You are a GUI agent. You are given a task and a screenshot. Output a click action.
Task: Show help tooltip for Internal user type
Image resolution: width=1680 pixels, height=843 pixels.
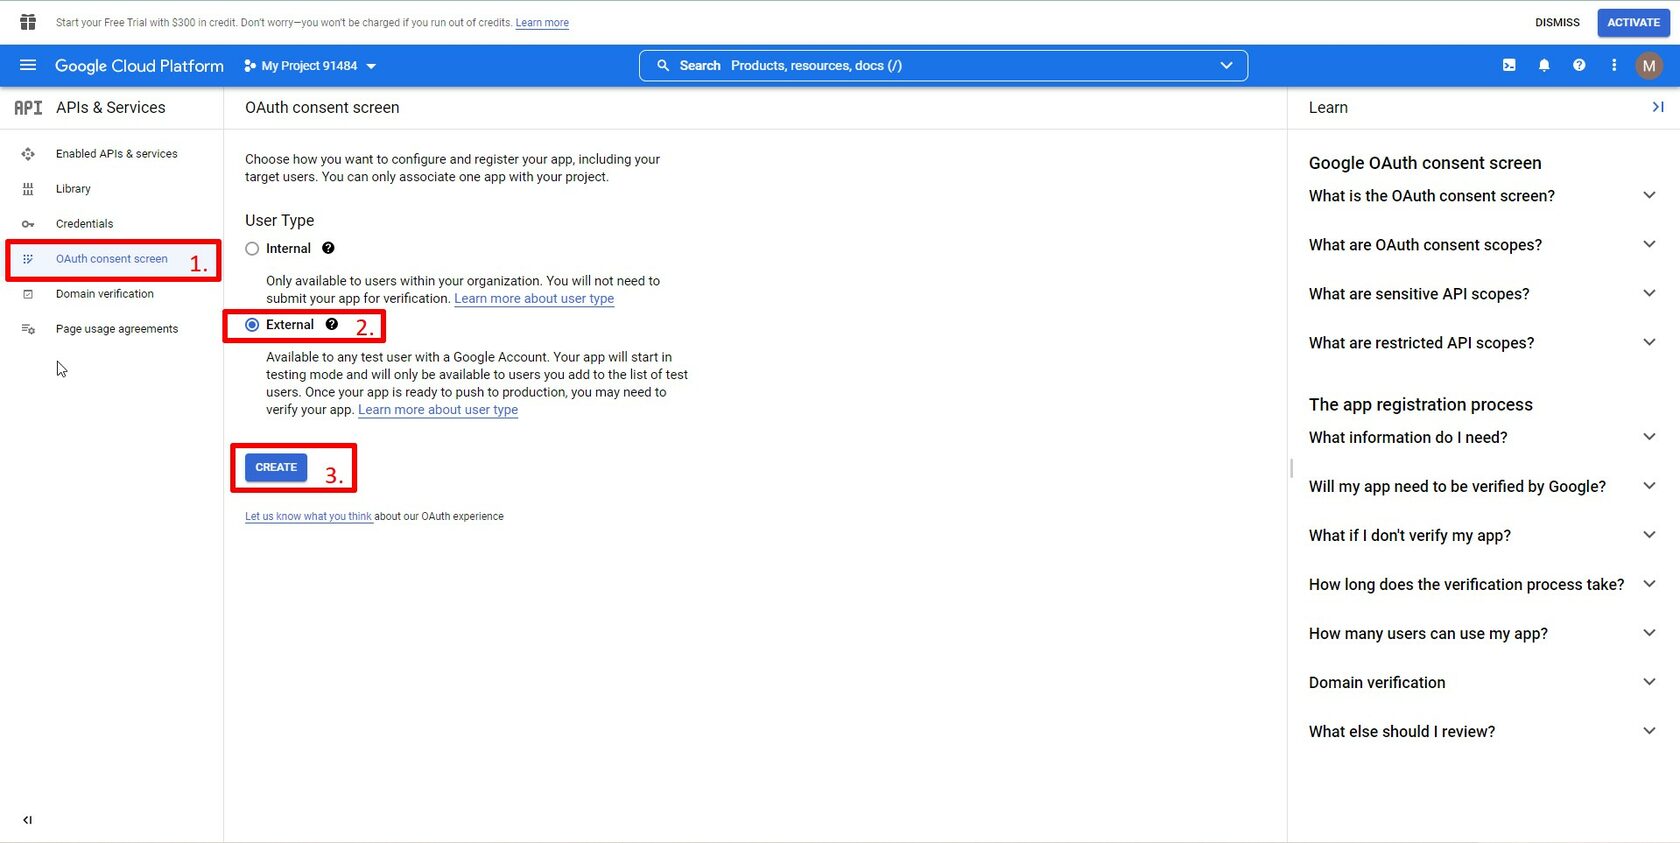pyautogui.click(x=328, y=248)
